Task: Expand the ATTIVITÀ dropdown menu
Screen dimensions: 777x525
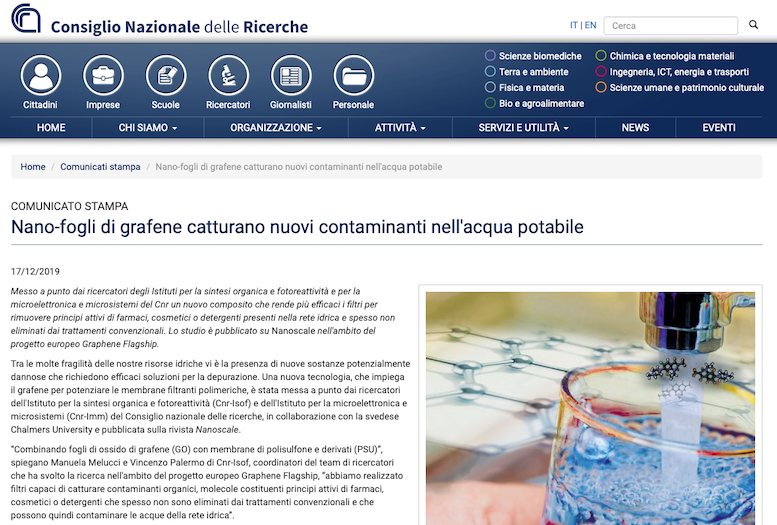Action: (x=400, y=127)
